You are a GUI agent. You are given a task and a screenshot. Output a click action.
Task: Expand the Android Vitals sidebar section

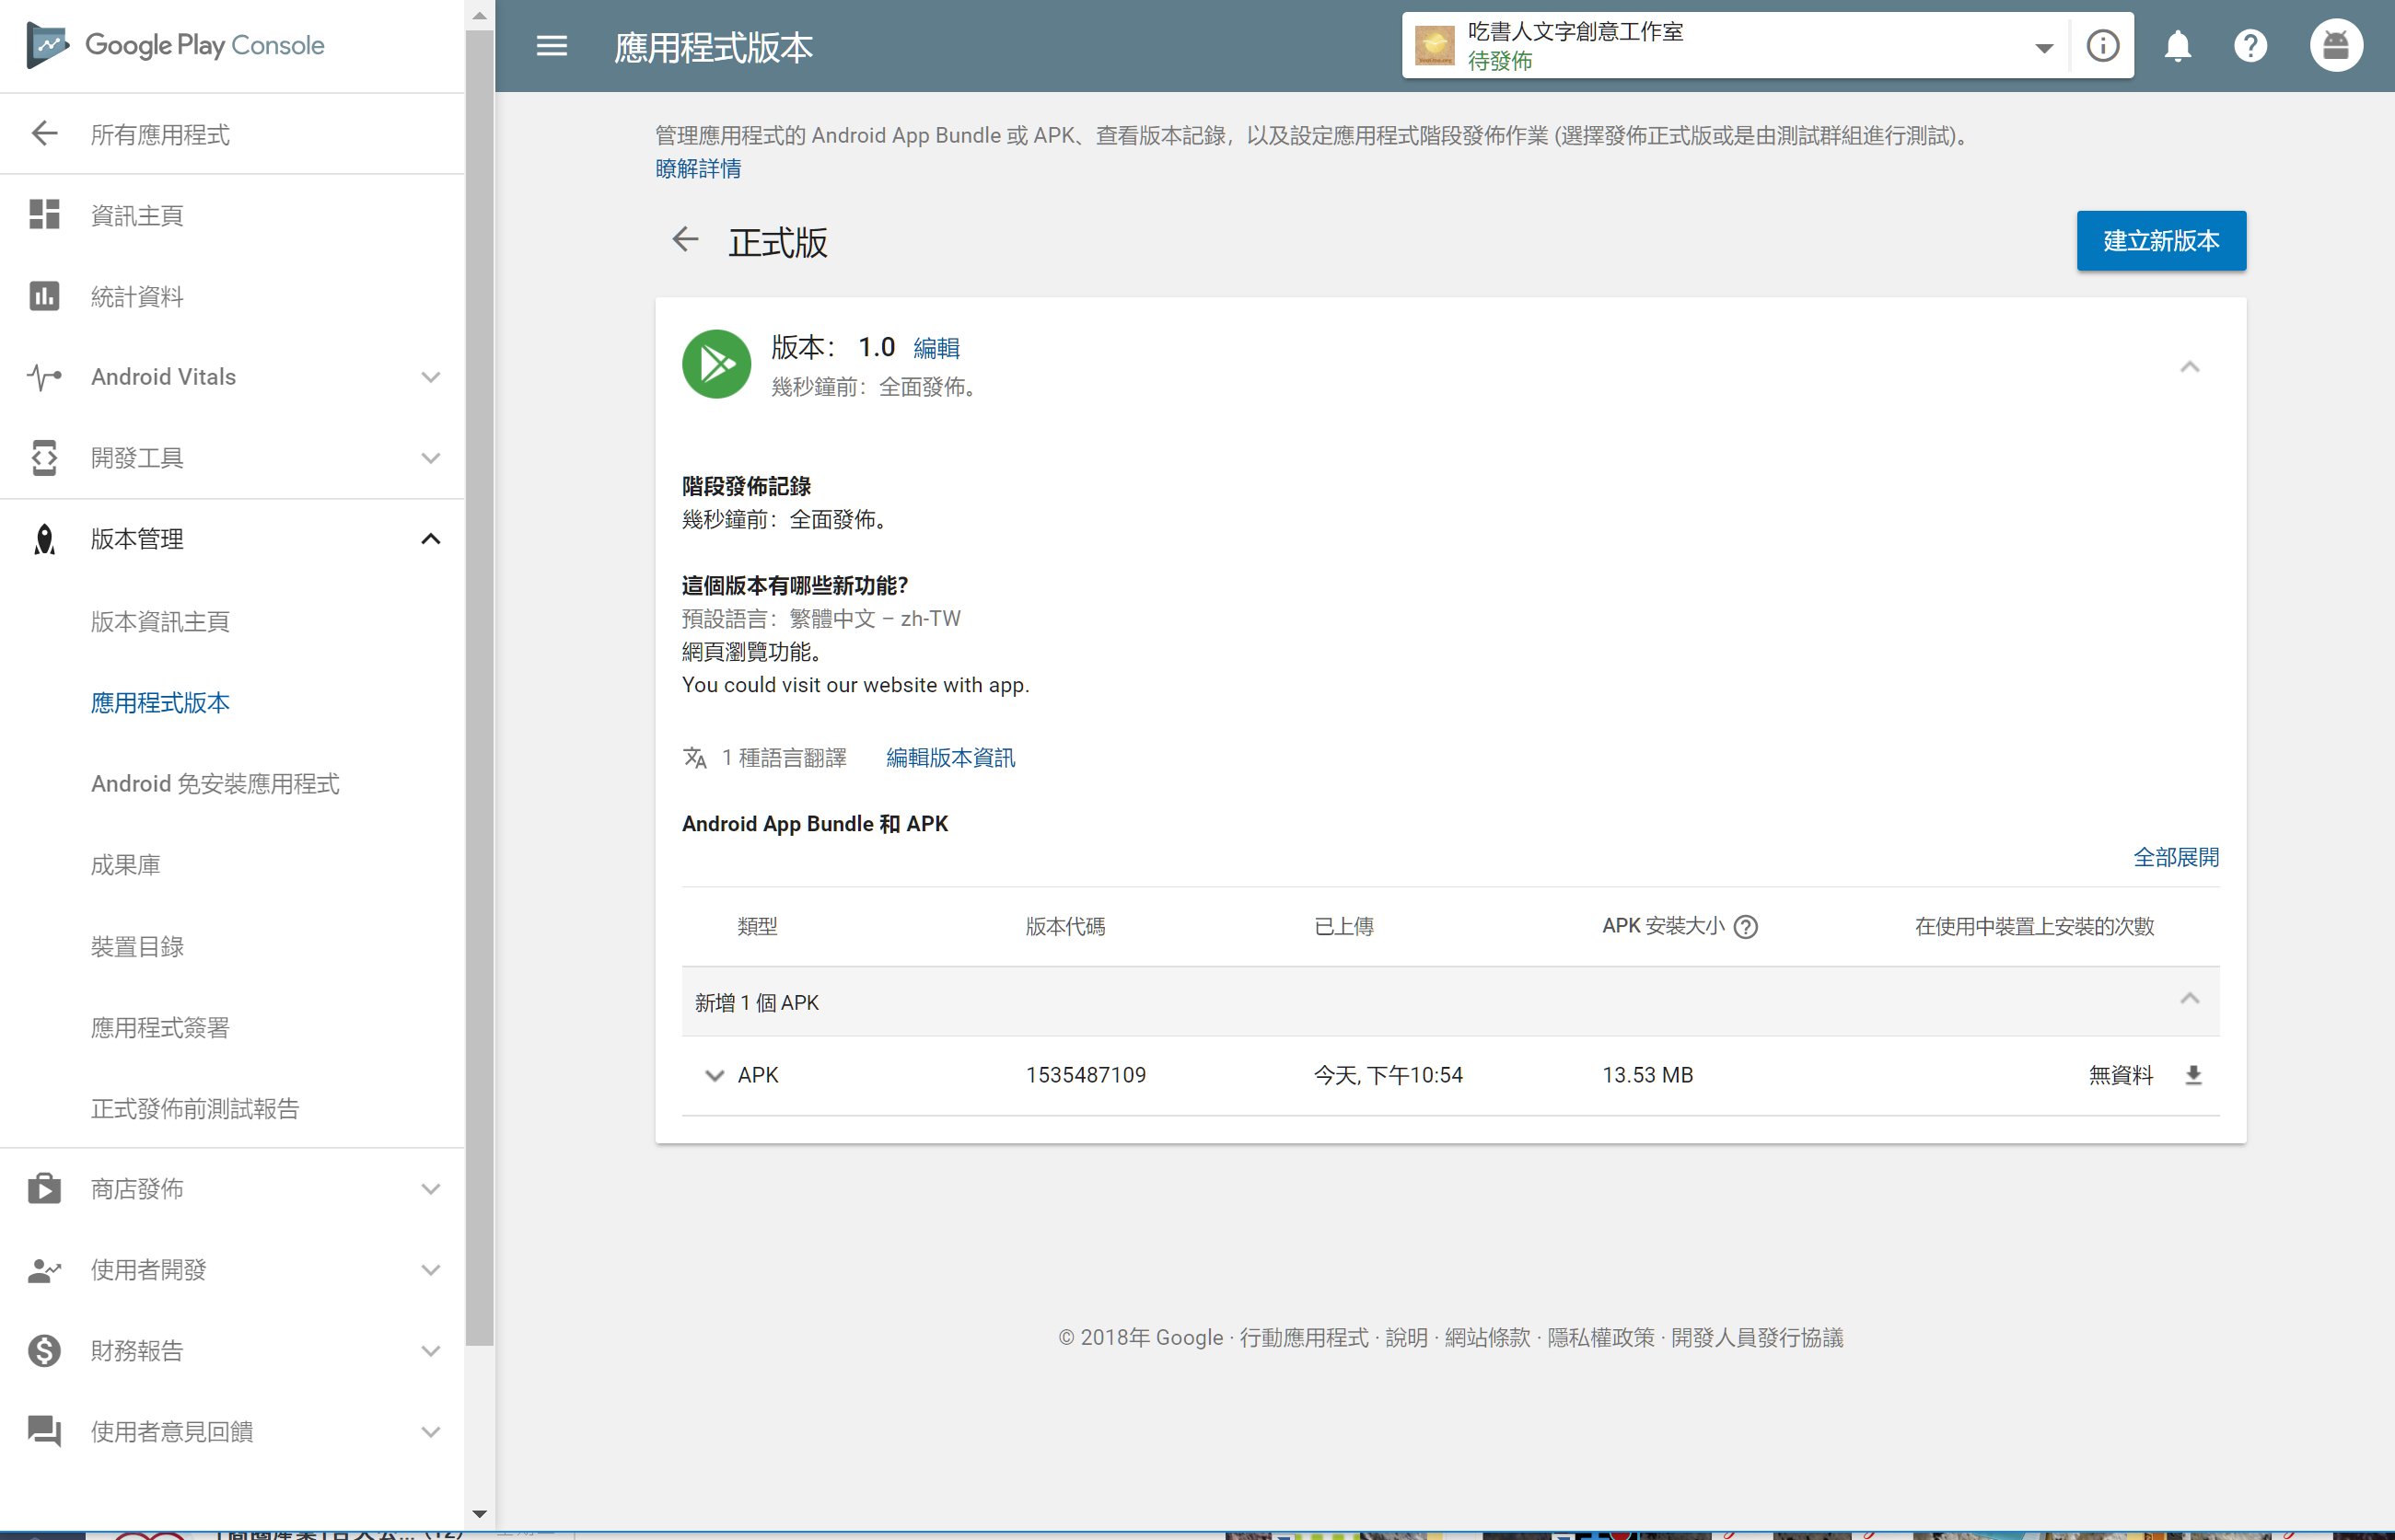tap(430, 377)
